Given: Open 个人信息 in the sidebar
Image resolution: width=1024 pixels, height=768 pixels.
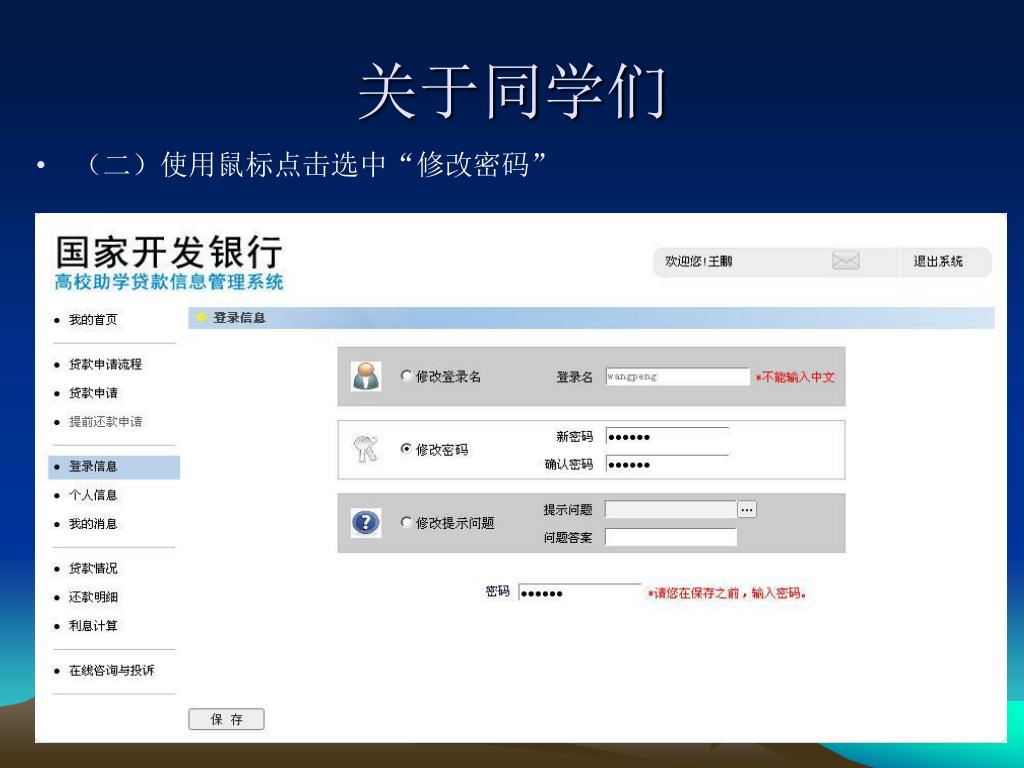Looking at the screenshot, I should 93,495.
